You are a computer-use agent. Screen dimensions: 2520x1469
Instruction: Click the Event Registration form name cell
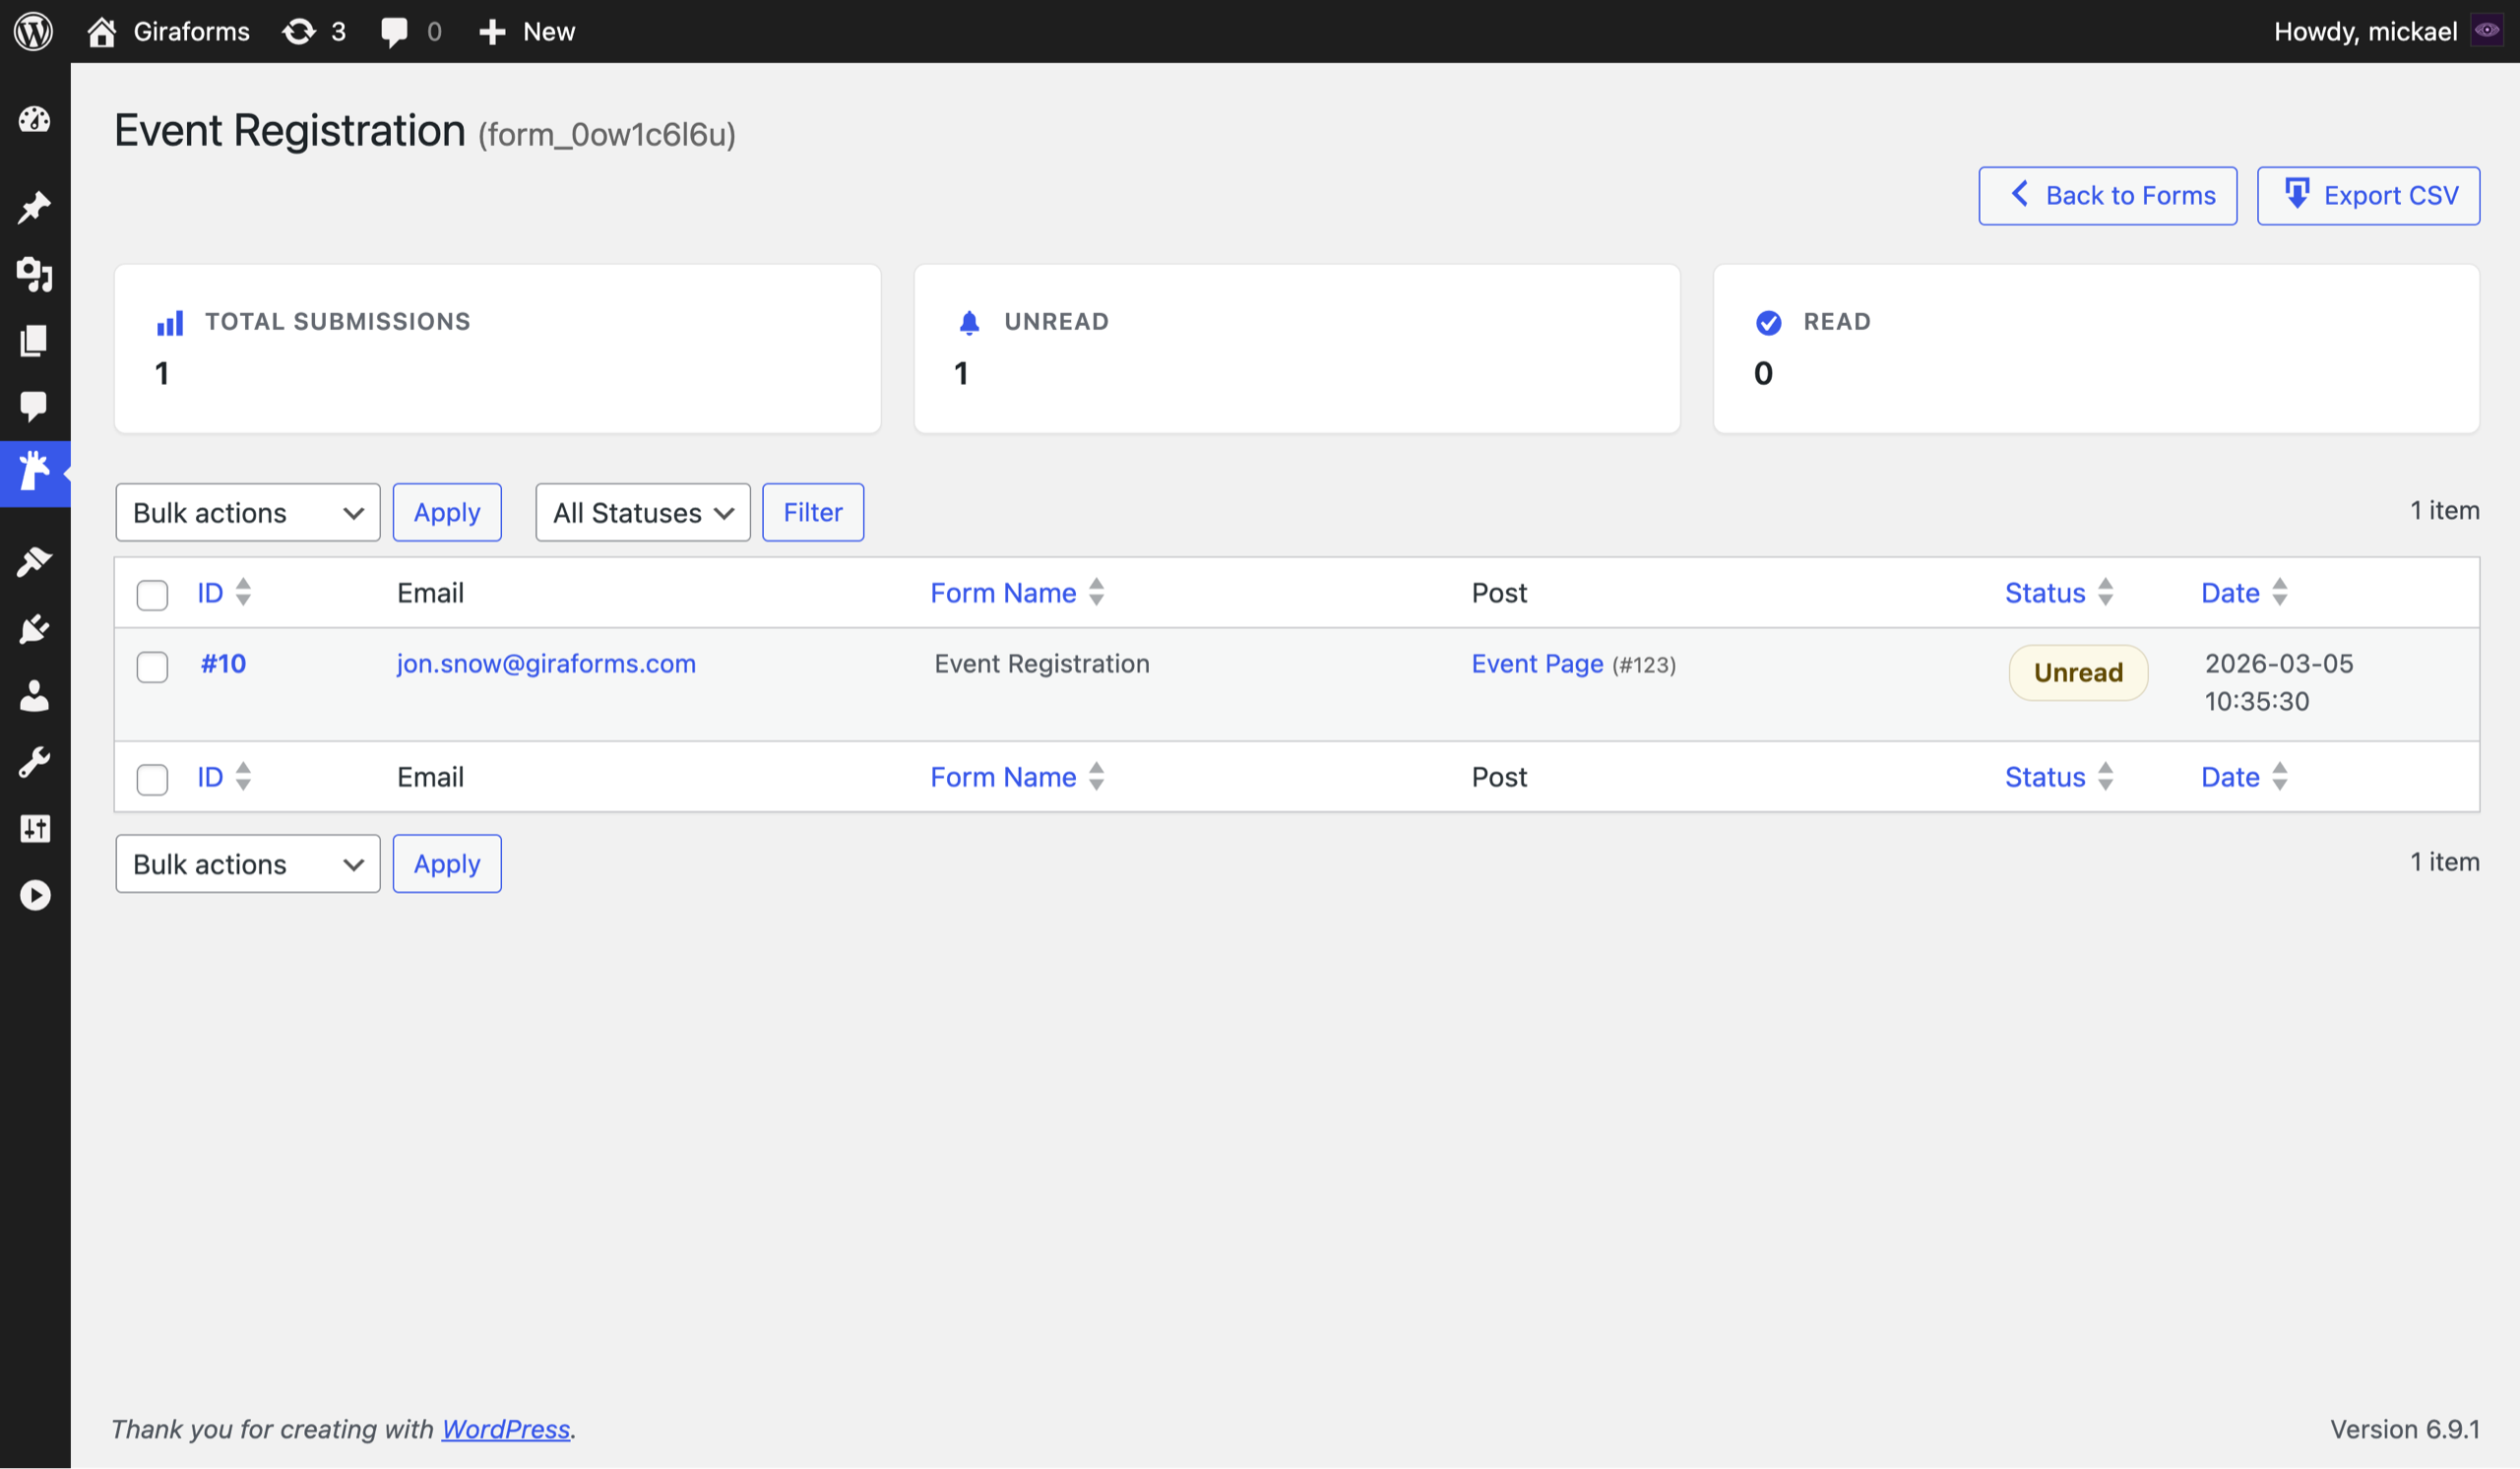point(1042,664)
